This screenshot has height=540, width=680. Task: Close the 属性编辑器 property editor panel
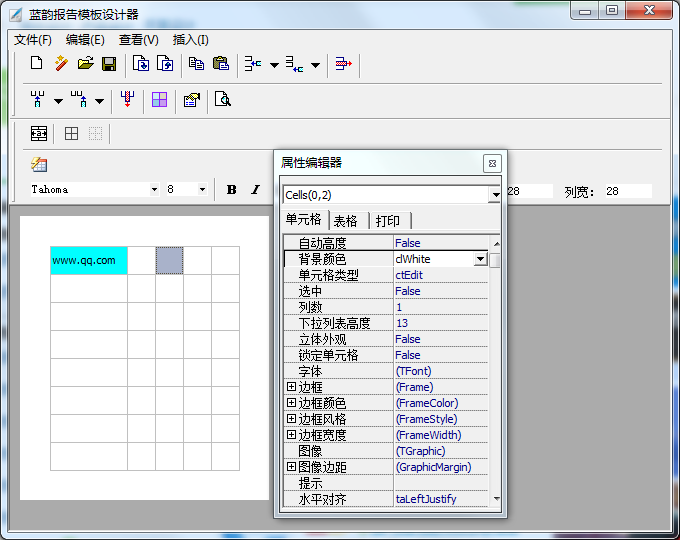pos(491,163)
